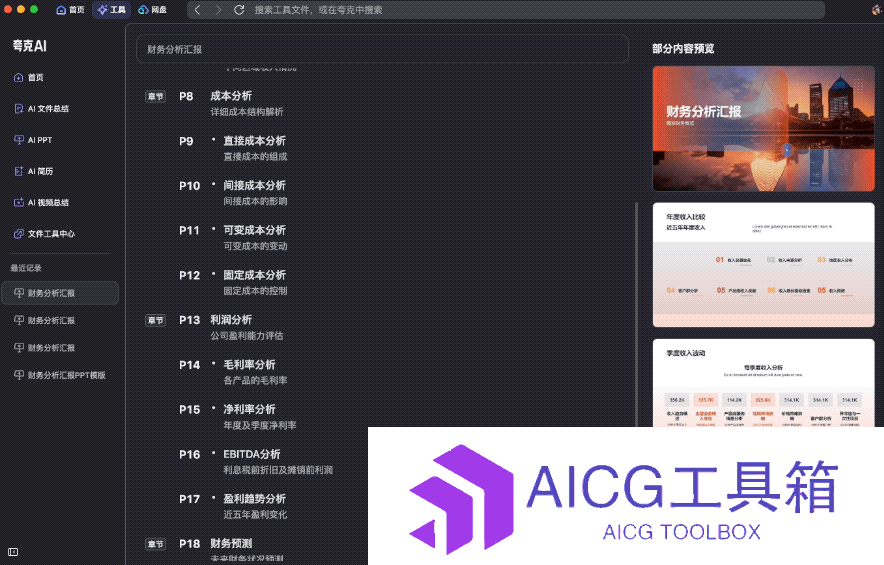Screen dimensions: 884x565
Task: Go forward with the right arrow
Action: point(218,10)
